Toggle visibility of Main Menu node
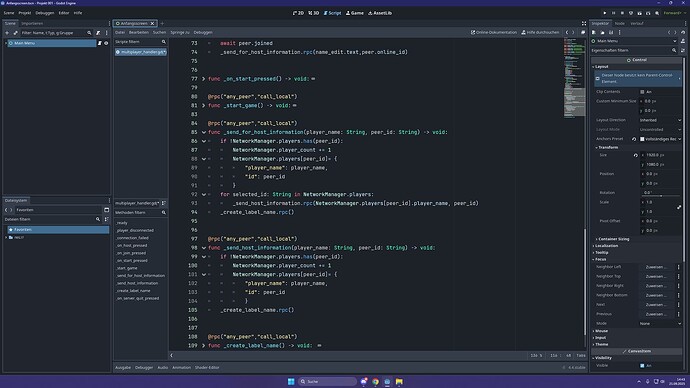690x388 pixels. [x=106, y=43]
